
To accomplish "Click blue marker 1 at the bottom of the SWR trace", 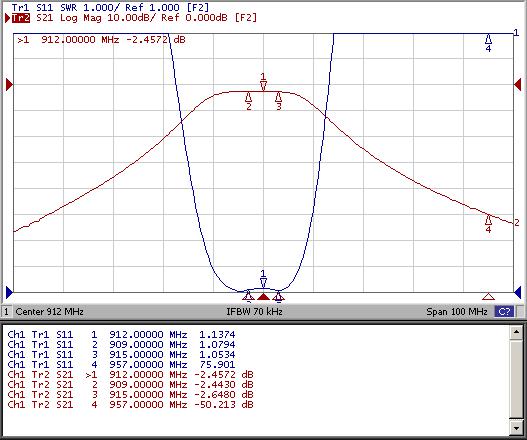I will [264, 279].
